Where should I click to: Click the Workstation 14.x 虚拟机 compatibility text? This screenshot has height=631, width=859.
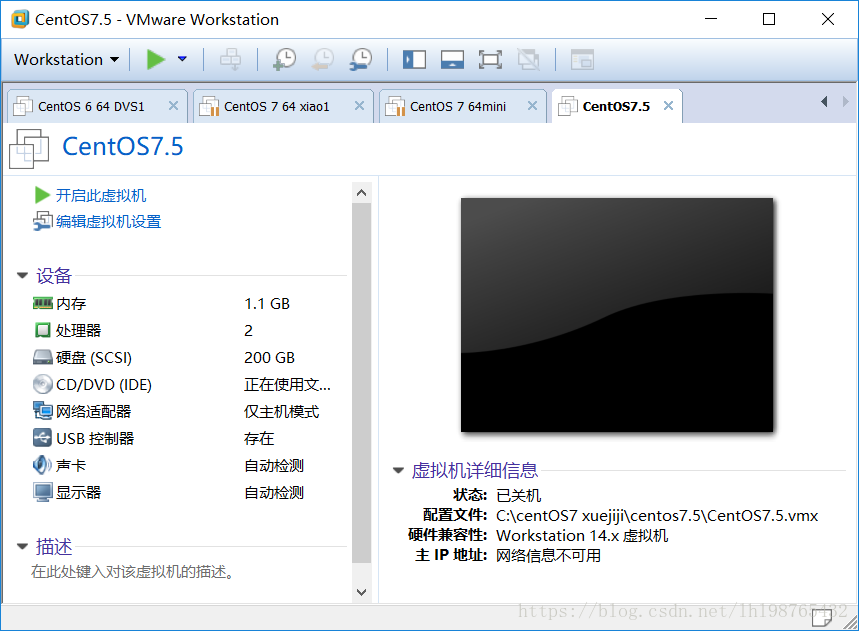(x=582, y=535)
